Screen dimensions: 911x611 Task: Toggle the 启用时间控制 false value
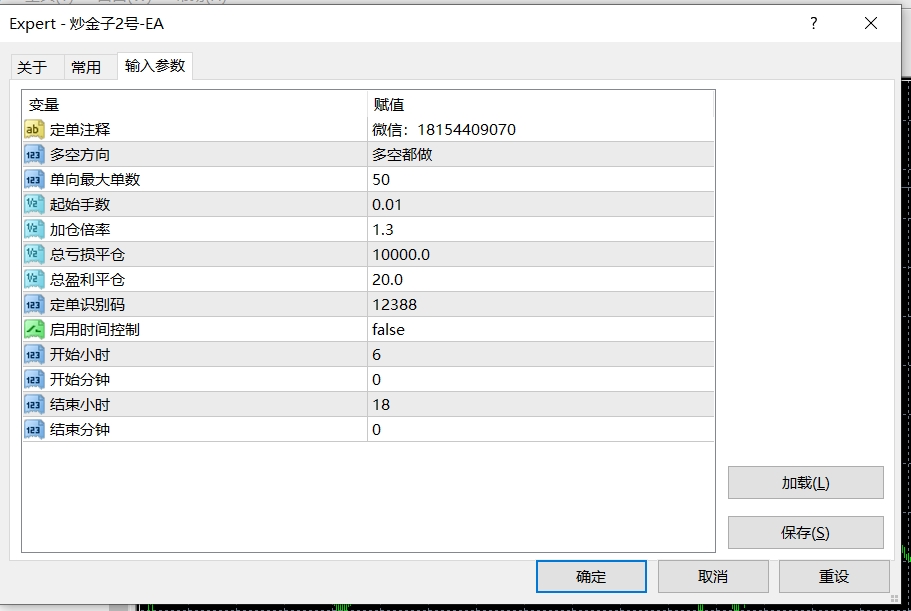pos(540,329)
